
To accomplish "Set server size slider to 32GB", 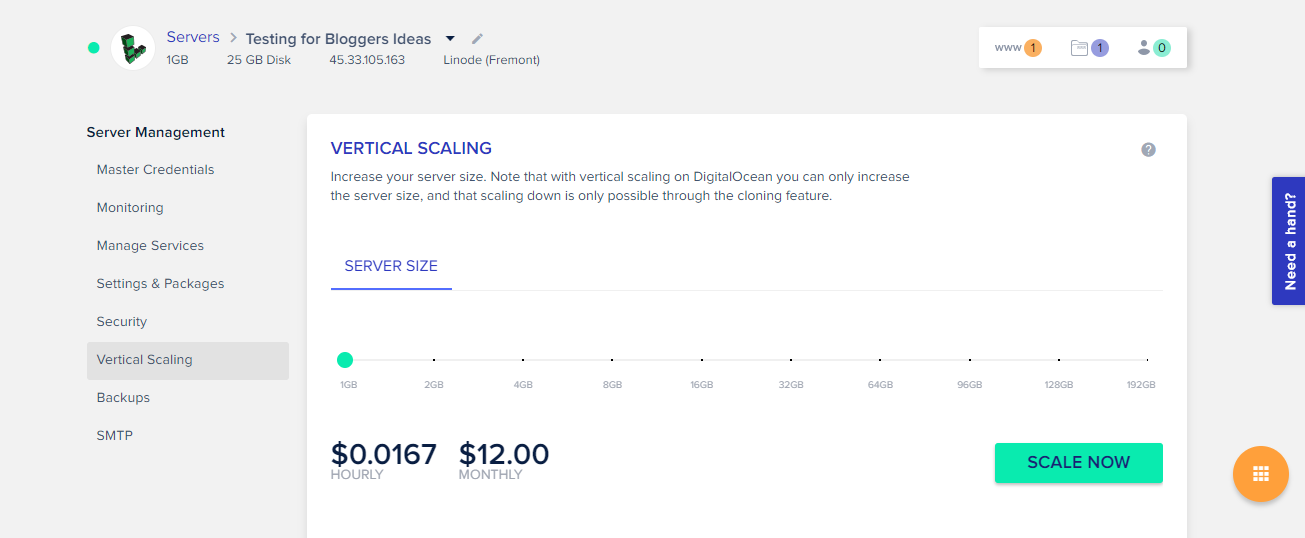I will point(791,360).
